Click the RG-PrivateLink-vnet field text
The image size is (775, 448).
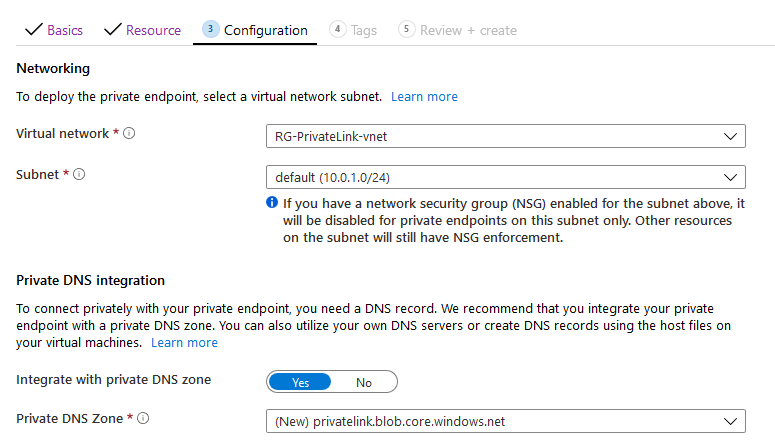point(331,136)
